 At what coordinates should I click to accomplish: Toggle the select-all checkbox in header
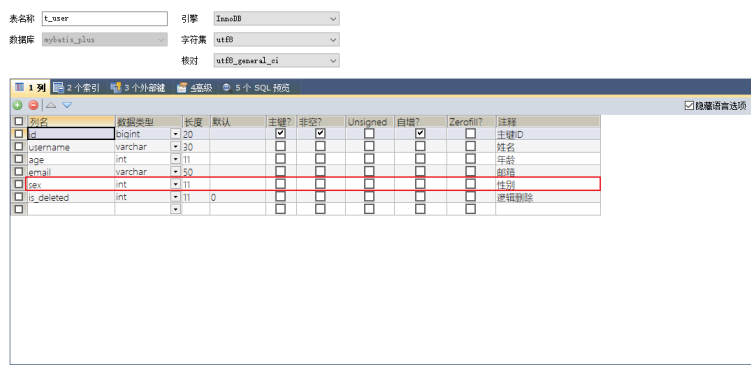point(19,121)
